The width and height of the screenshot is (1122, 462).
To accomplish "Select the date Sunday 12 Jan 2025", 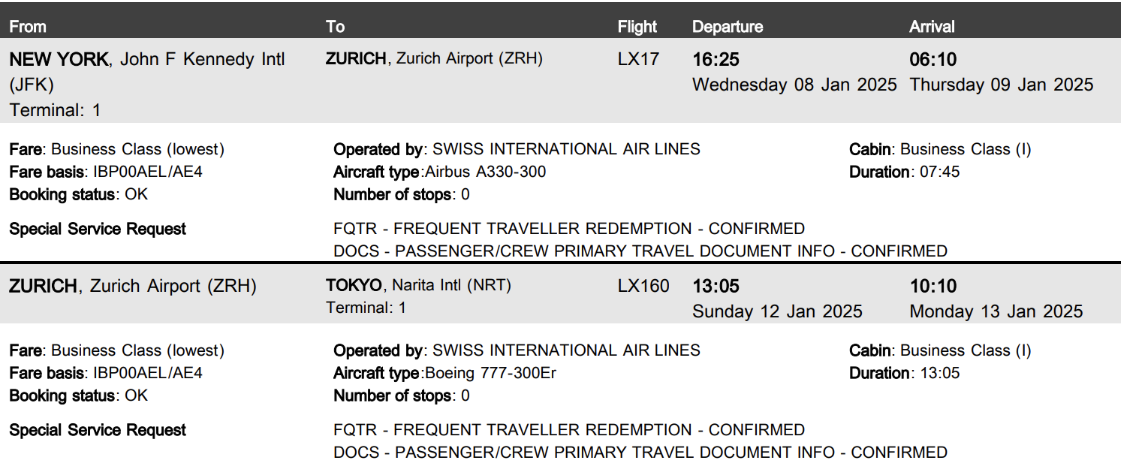I will [x=777, y=312].
